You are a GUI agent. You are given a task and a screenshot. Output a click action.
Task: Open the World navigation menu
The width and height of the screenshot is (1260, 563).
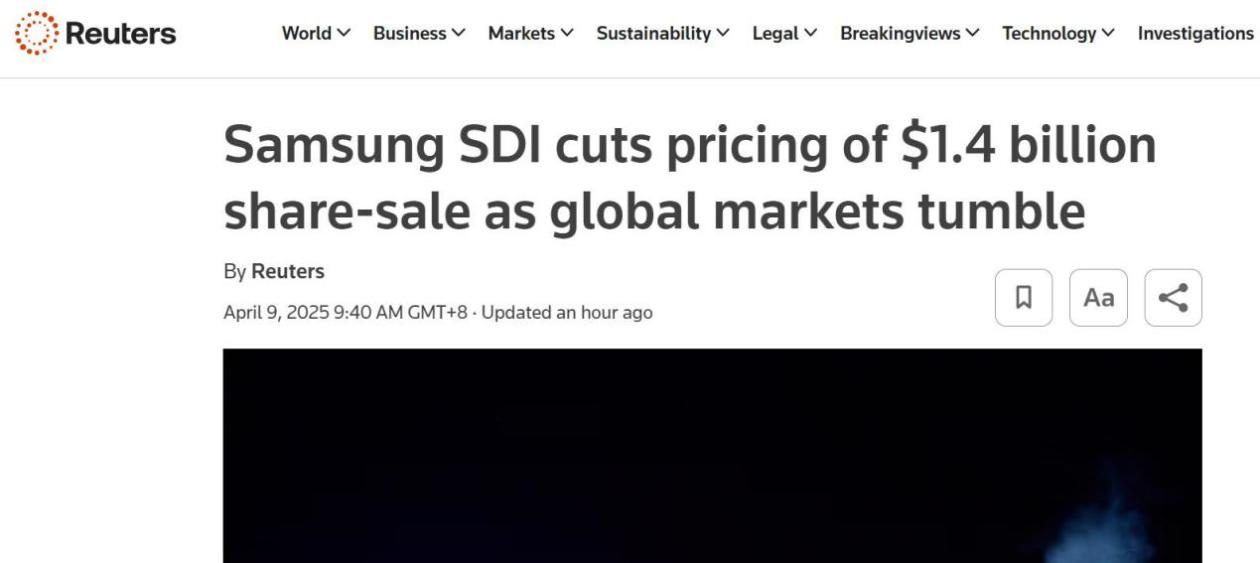(x=306, y=33)
